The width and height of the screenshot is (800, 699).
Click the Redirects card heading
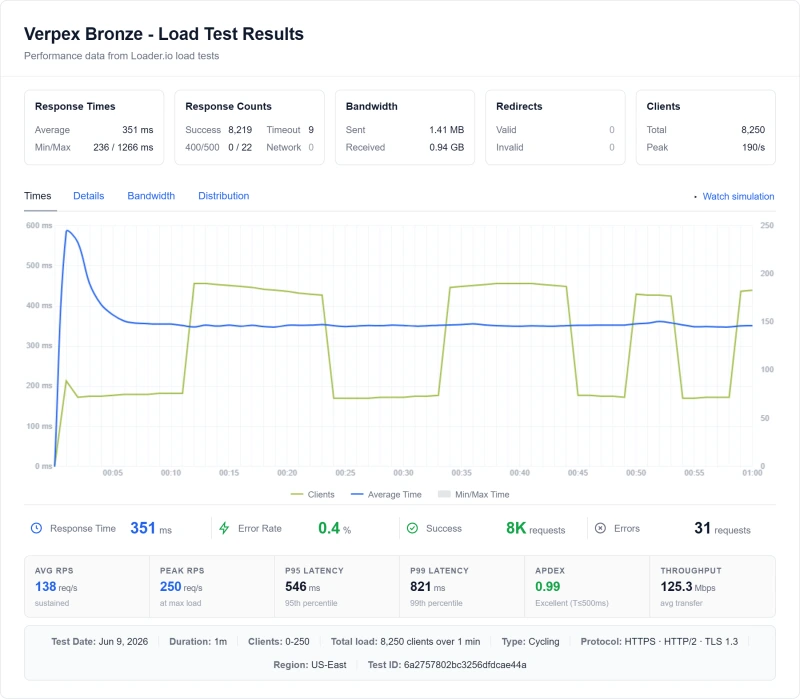click(519, 106)
